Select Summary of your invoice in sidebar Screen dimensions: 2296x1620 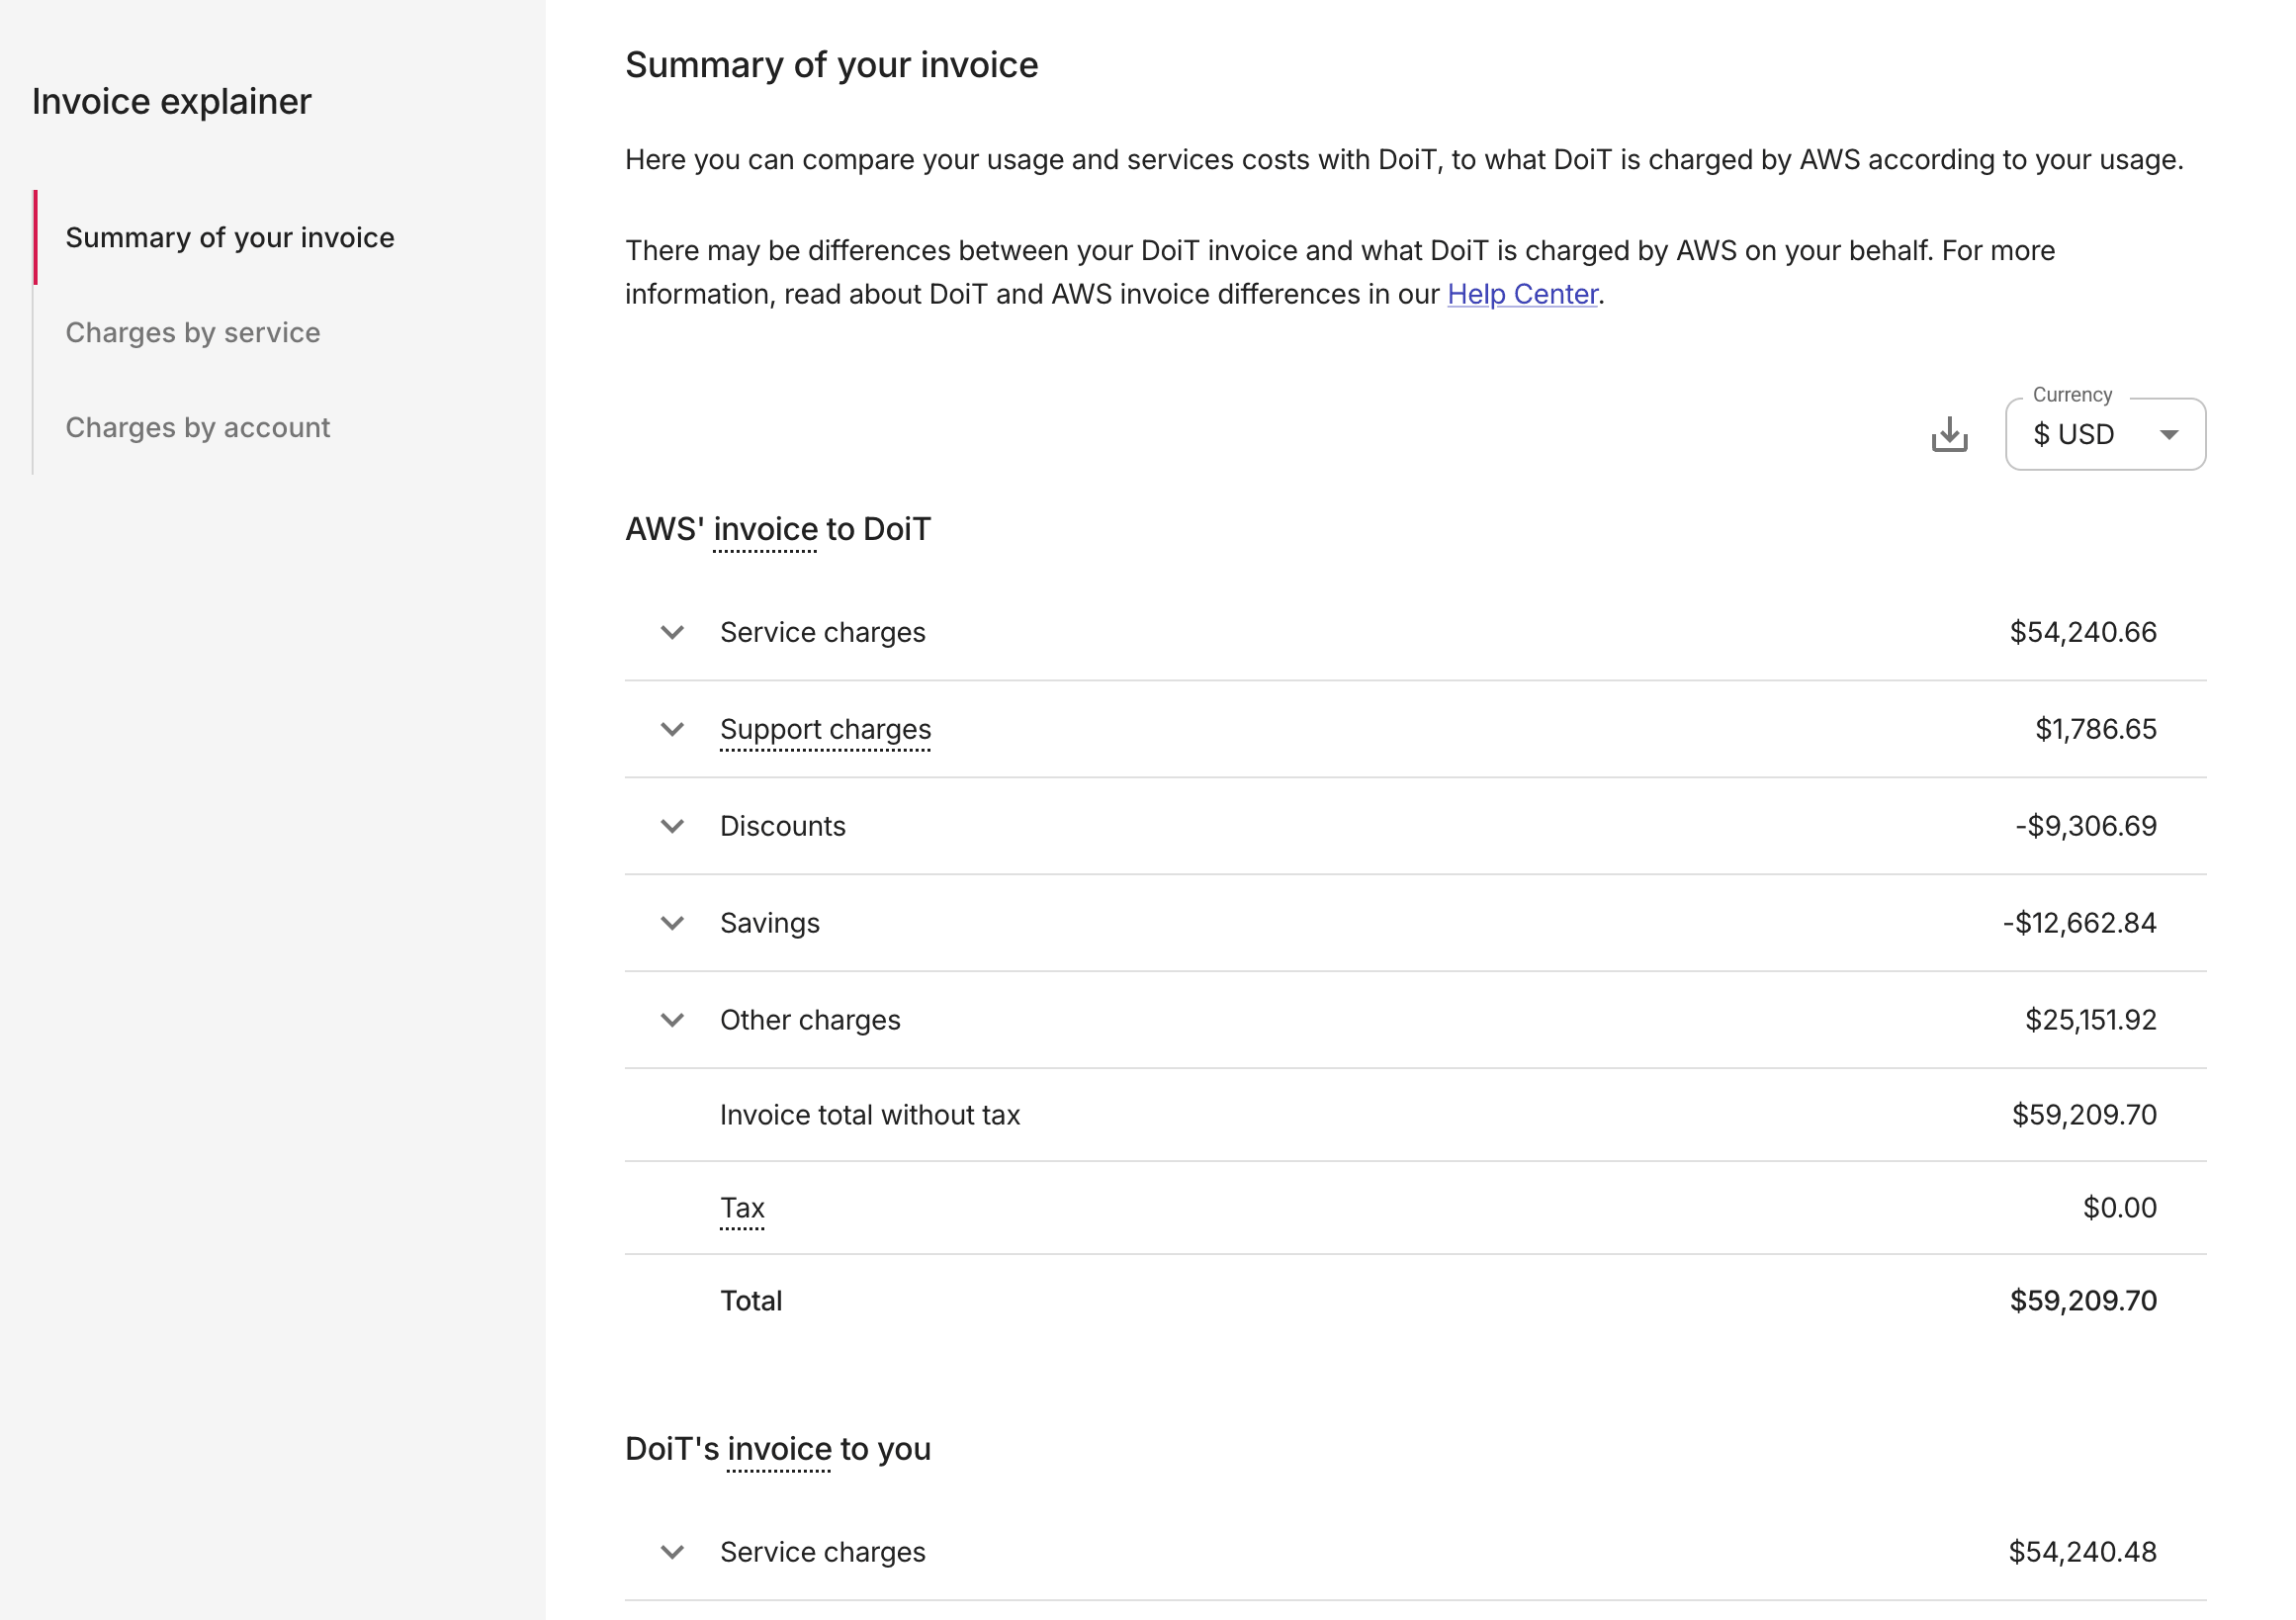pos(230,237)
